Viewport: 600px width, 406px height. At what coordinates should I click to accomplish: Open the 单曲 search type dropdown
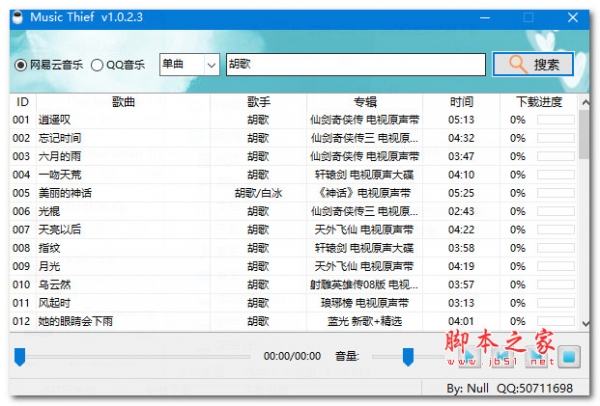[x=189, y=64]
